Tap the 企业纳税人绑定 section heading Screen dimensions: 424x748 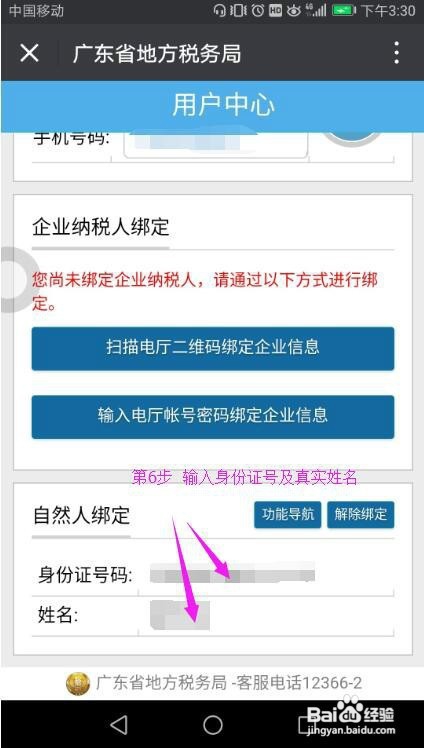(x=101, y=227)
